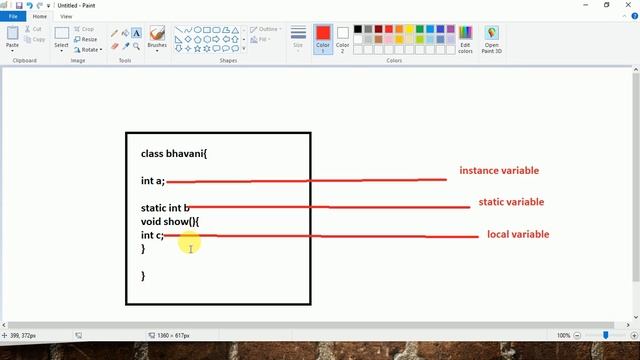
Task: Choose the Left arrow shape
Action: tap(226, 40)
